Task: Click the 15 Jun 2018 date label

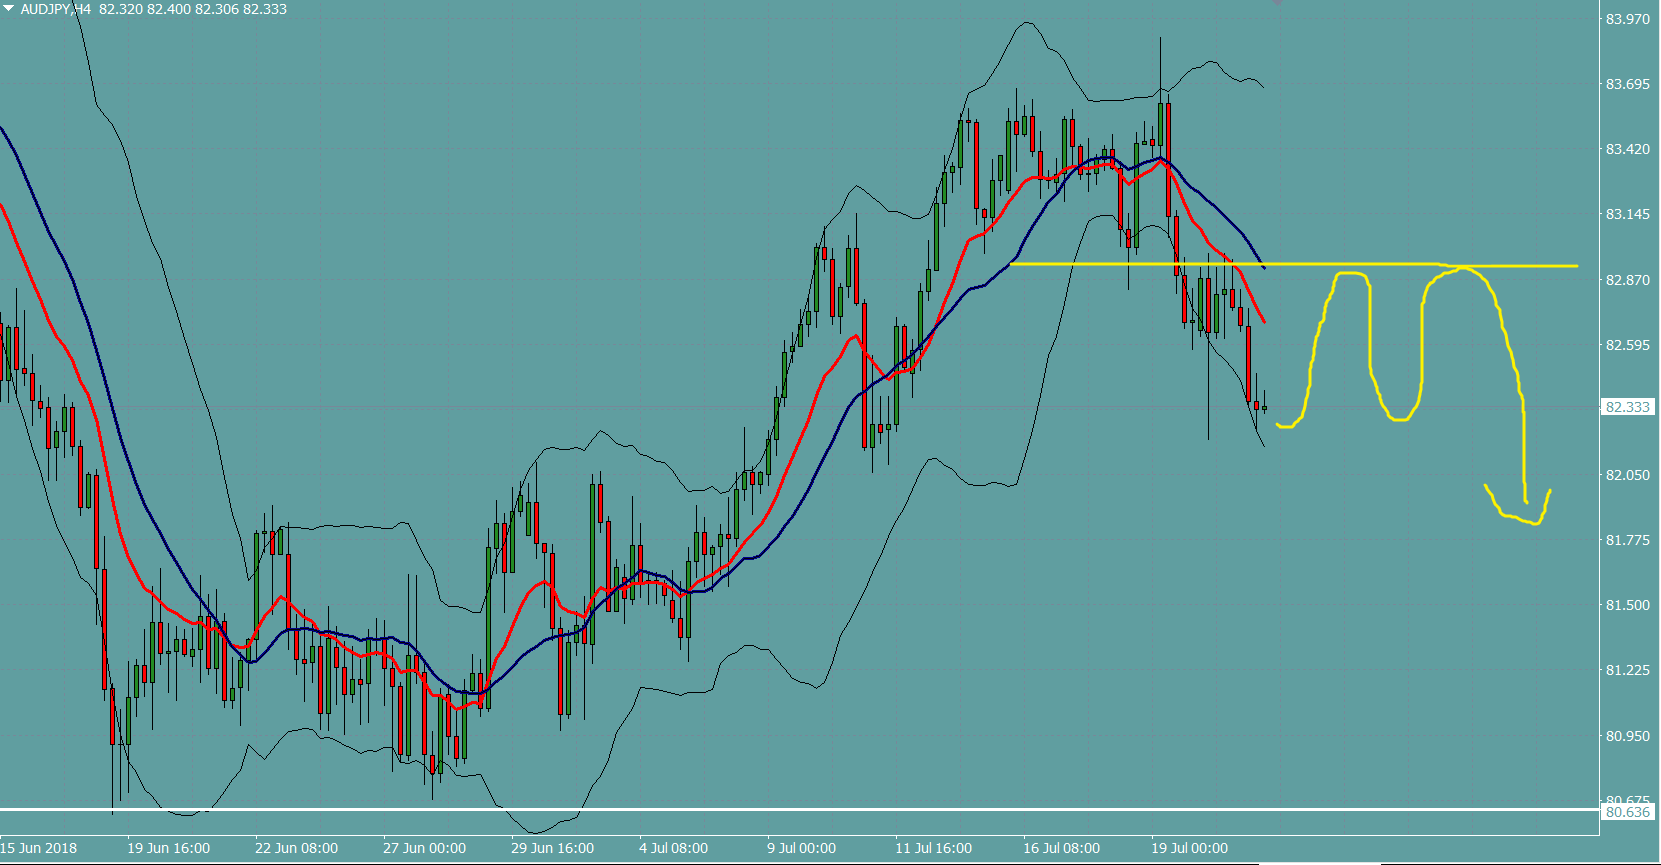Action: (x=39, y=848)
